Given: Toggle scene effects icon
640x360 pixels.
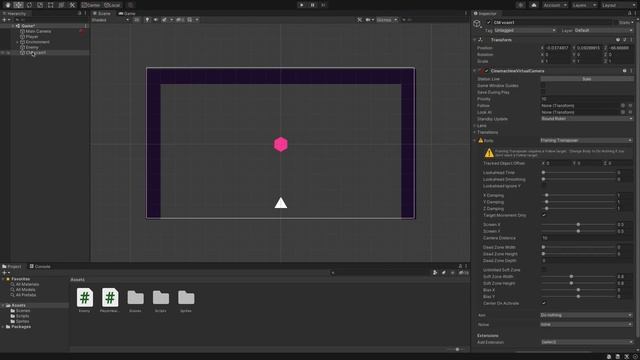Looking at the screenshot, I should pyautogui.click(x=164, y=20).
